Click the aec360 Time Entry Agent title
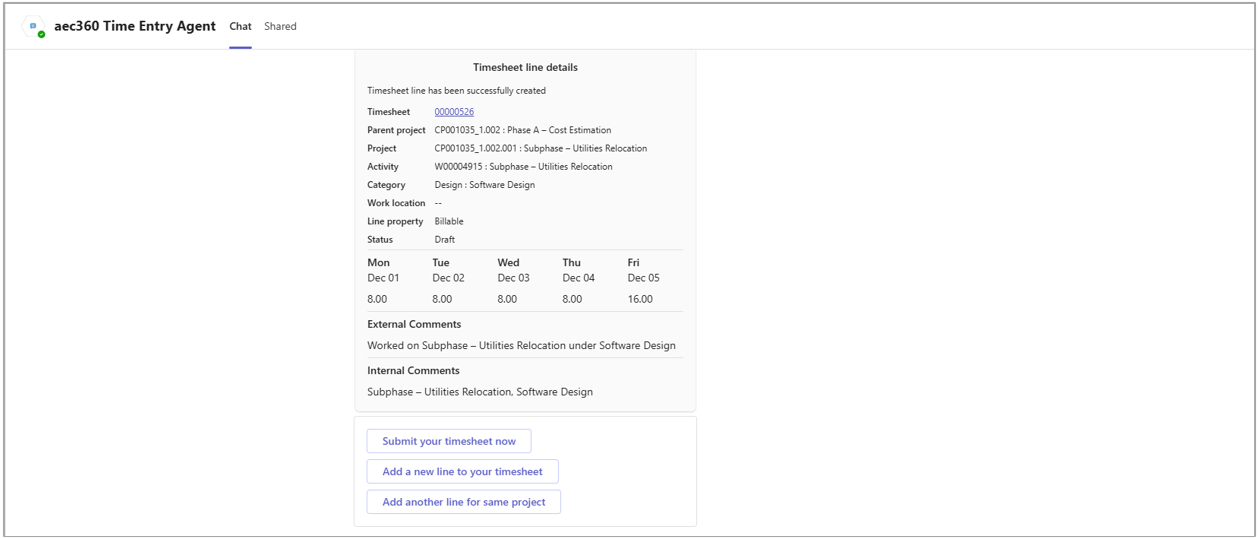Screen dimensions: 1258x538 tap(135, 26)
